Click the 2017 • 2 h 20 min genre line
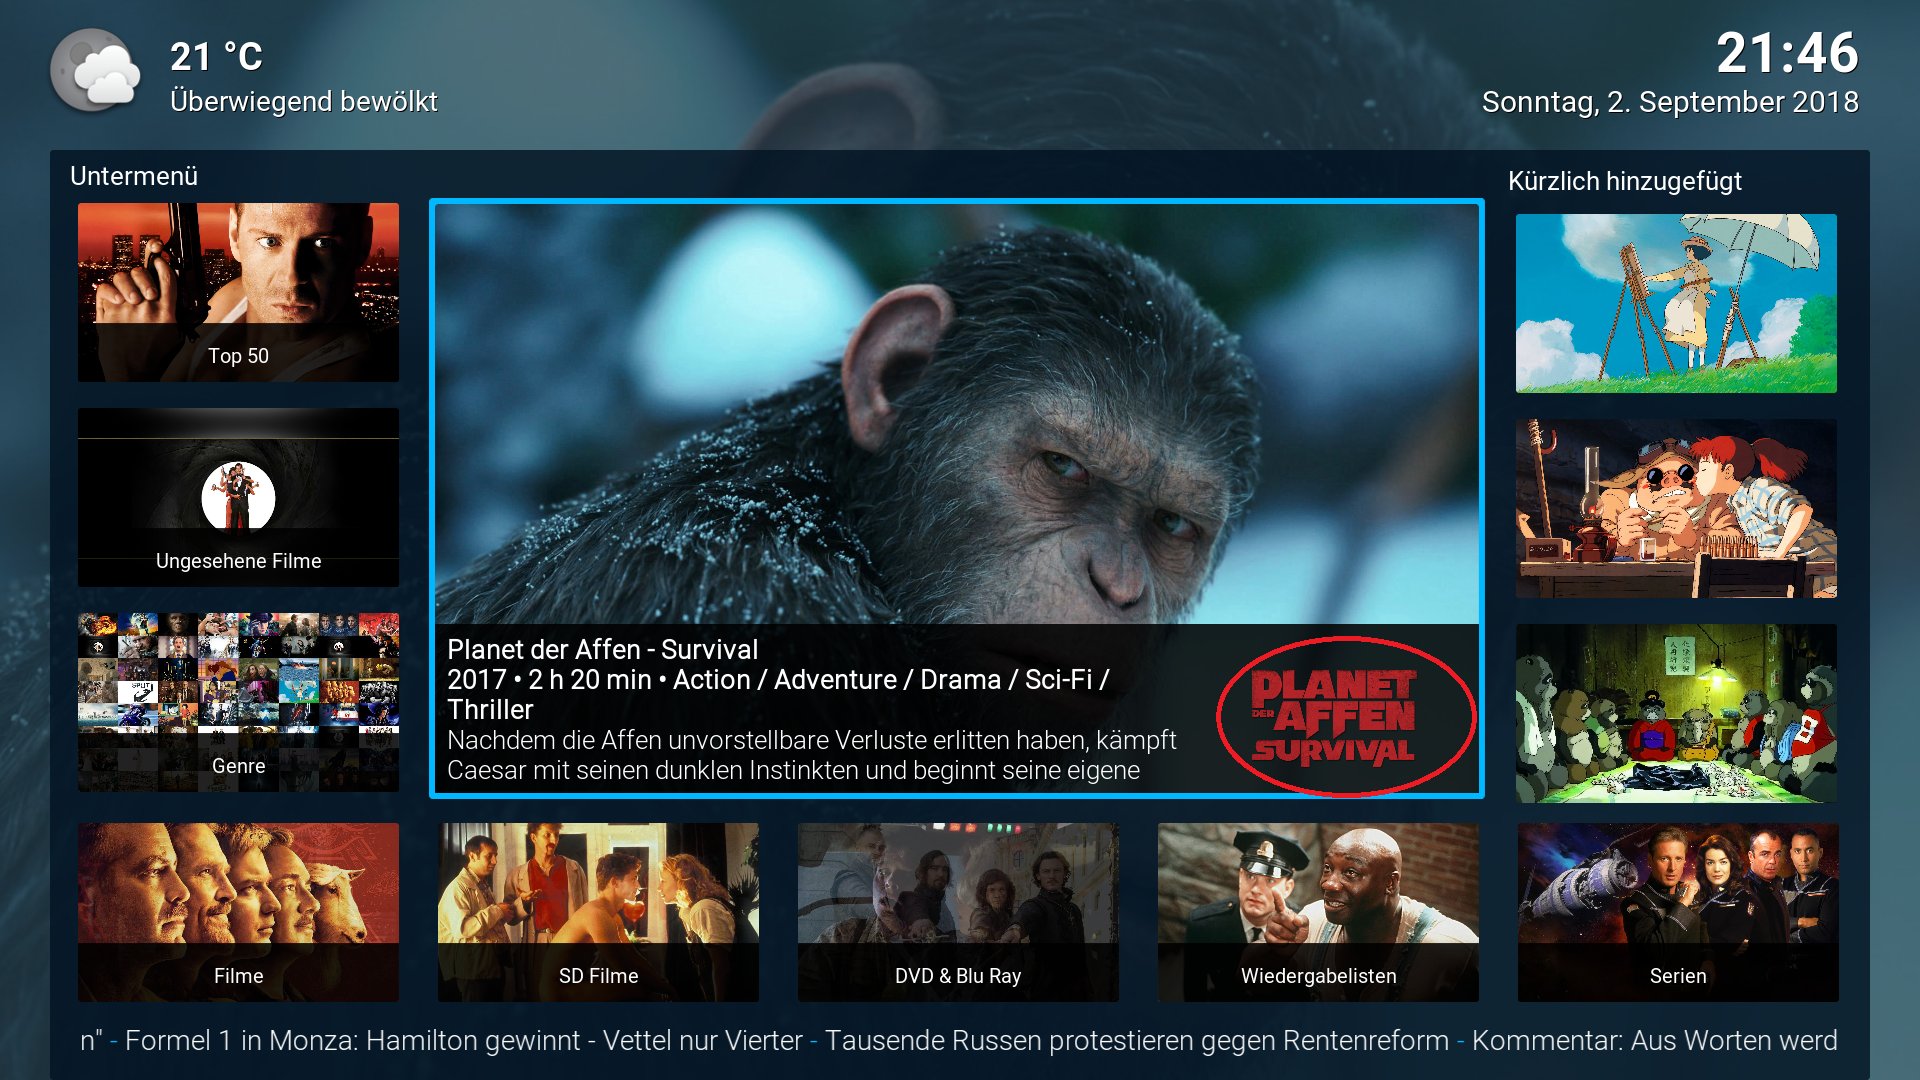 click(x=778, y=694)
